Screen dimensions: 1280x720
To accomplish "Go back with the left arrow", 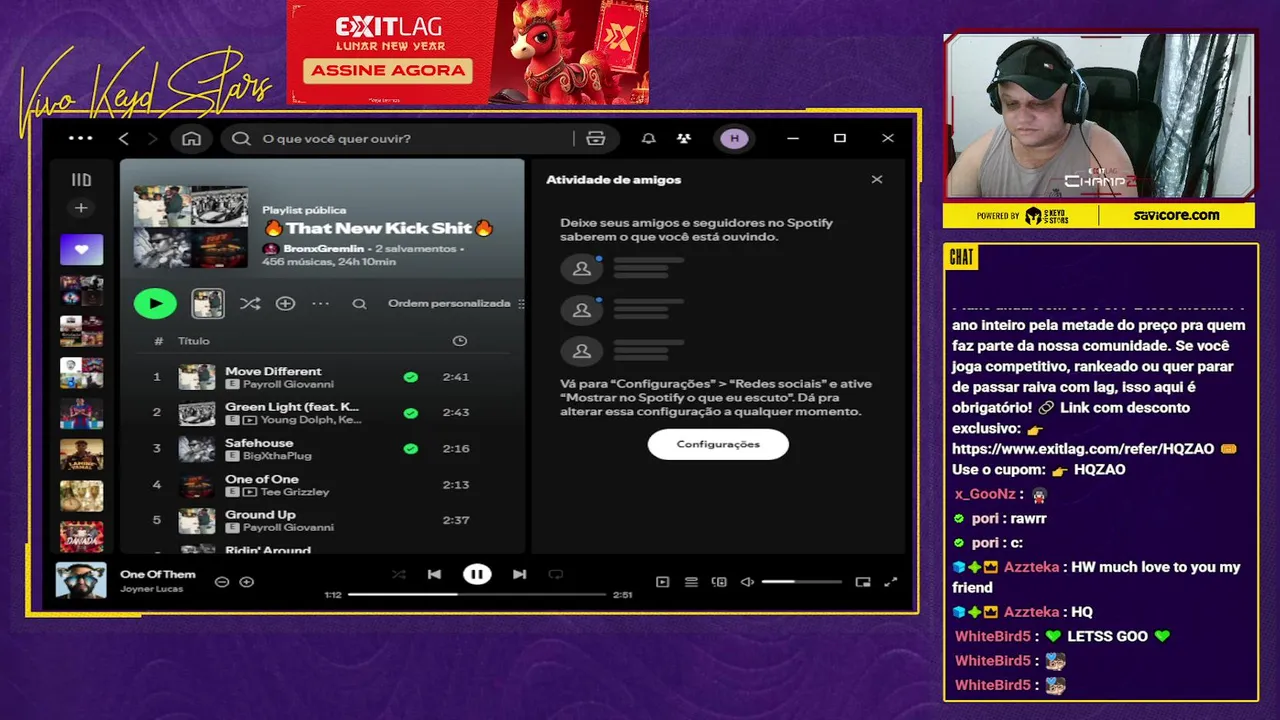I will click(x=123, y=138).
